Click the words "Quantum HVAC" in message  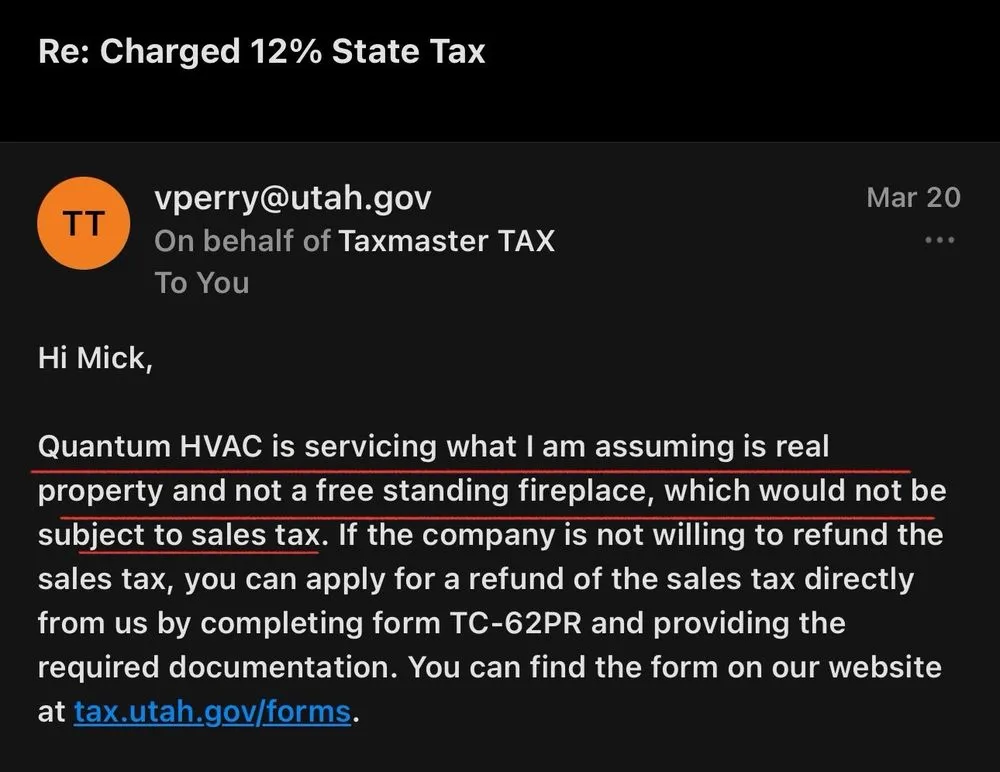[150, 445]
